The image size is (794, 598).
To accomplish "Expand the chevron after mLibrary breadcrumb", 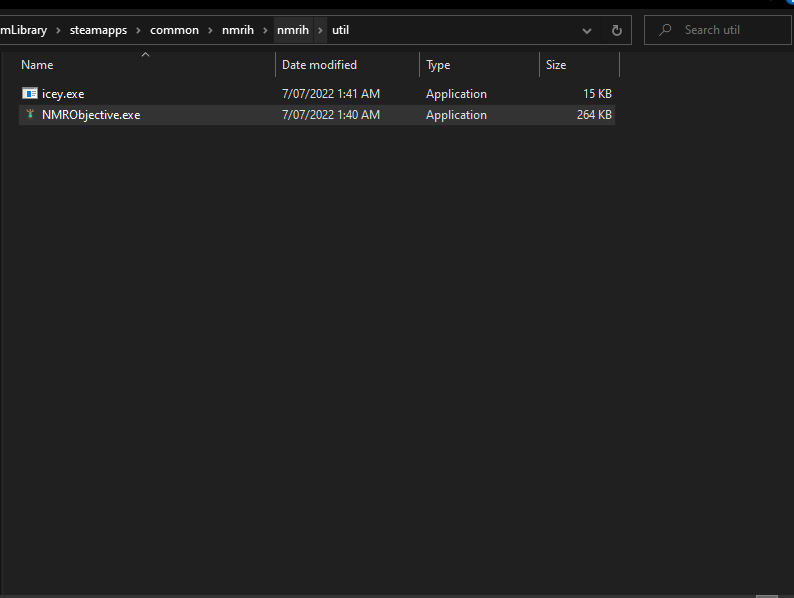I will click(x=58, y=30).
